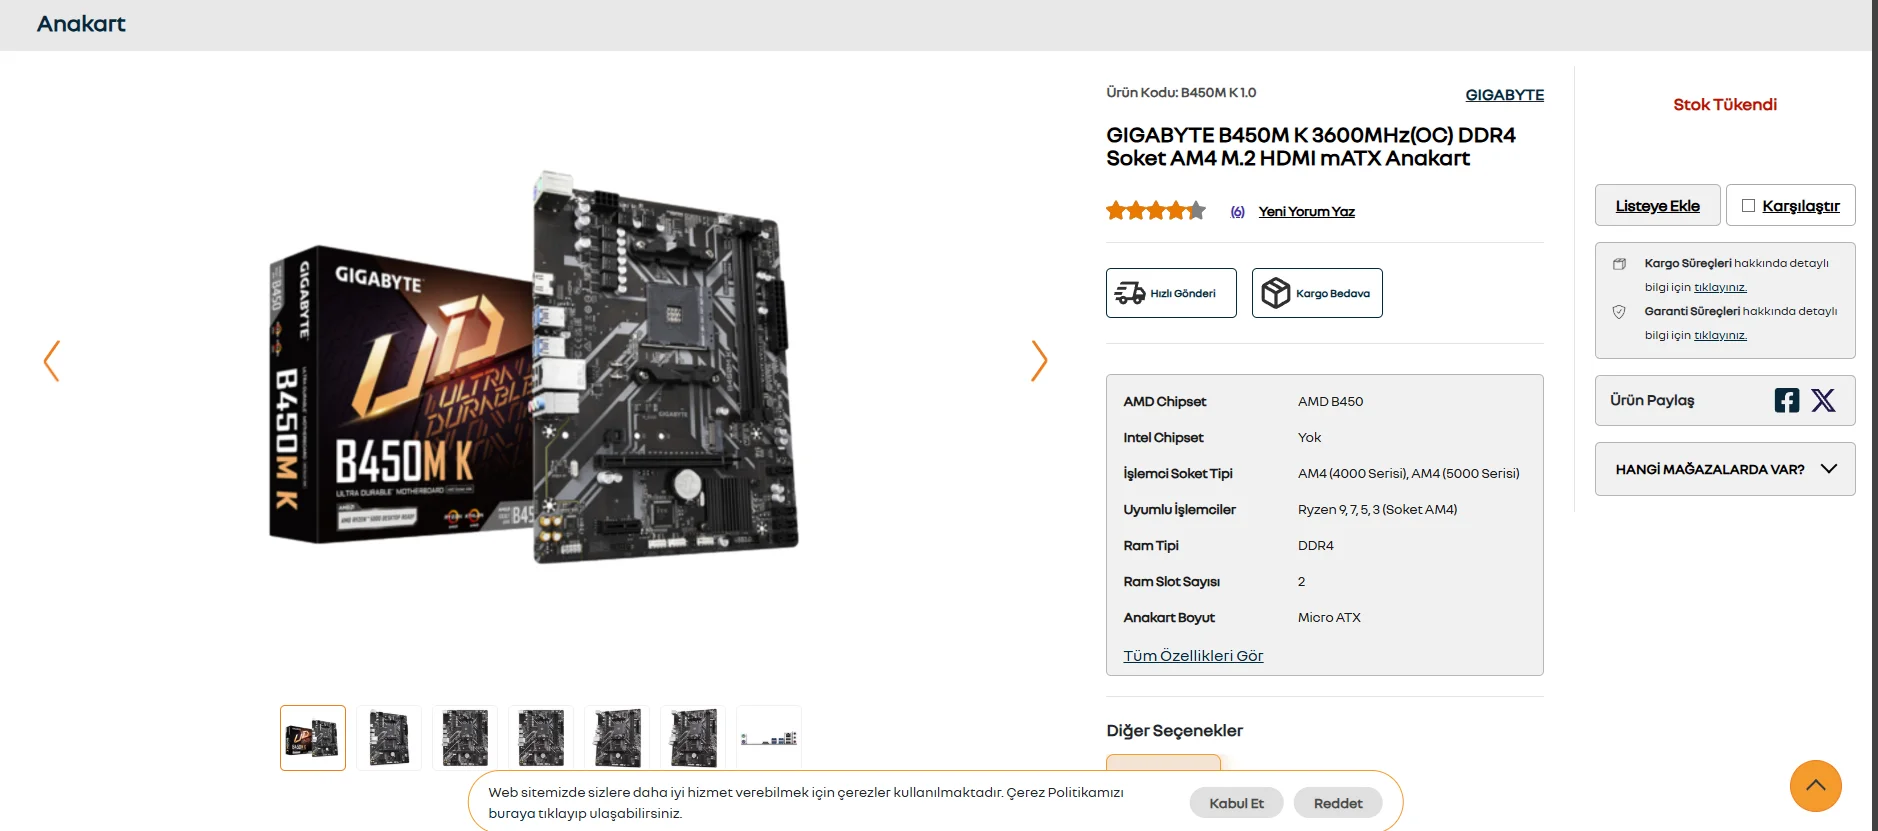Show previous product image with left arrow
The height and width of the screenshot is (831, 1878).
[52, 361]
